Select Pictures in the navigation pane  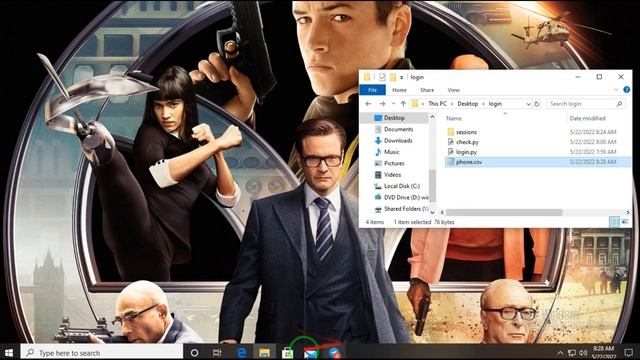pyautogui.click(x=394, y=163)
